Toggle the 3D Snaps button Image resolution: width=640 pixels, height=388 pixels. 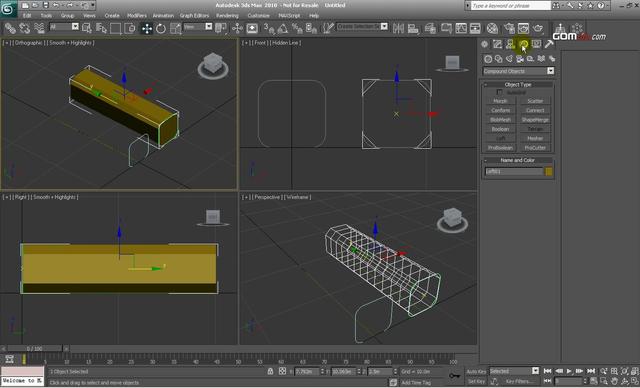coord(269,28)
